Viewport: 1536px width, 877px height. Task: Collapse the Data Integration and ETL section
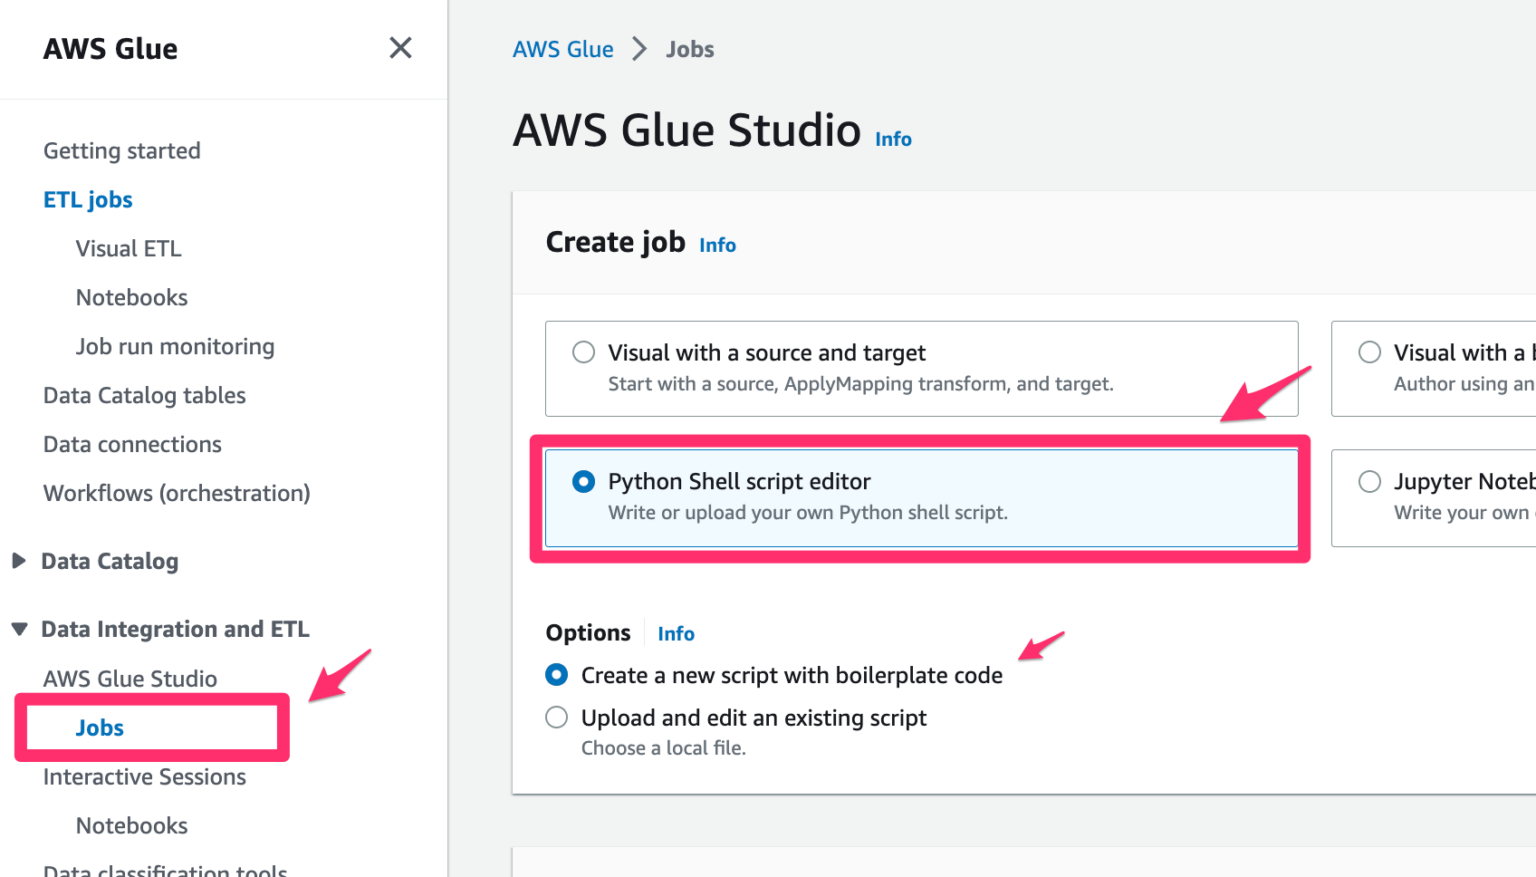18,628
